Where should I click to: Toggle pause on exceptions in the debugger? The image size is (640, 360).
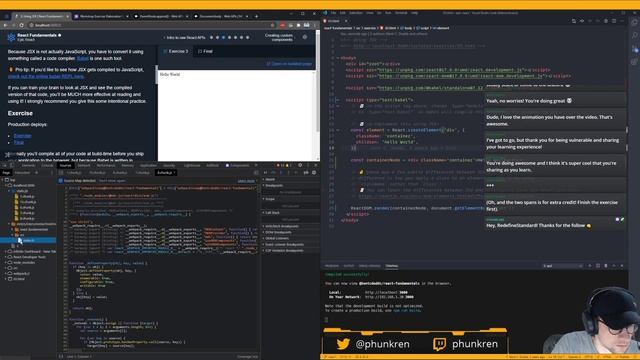tap(314, 173)
